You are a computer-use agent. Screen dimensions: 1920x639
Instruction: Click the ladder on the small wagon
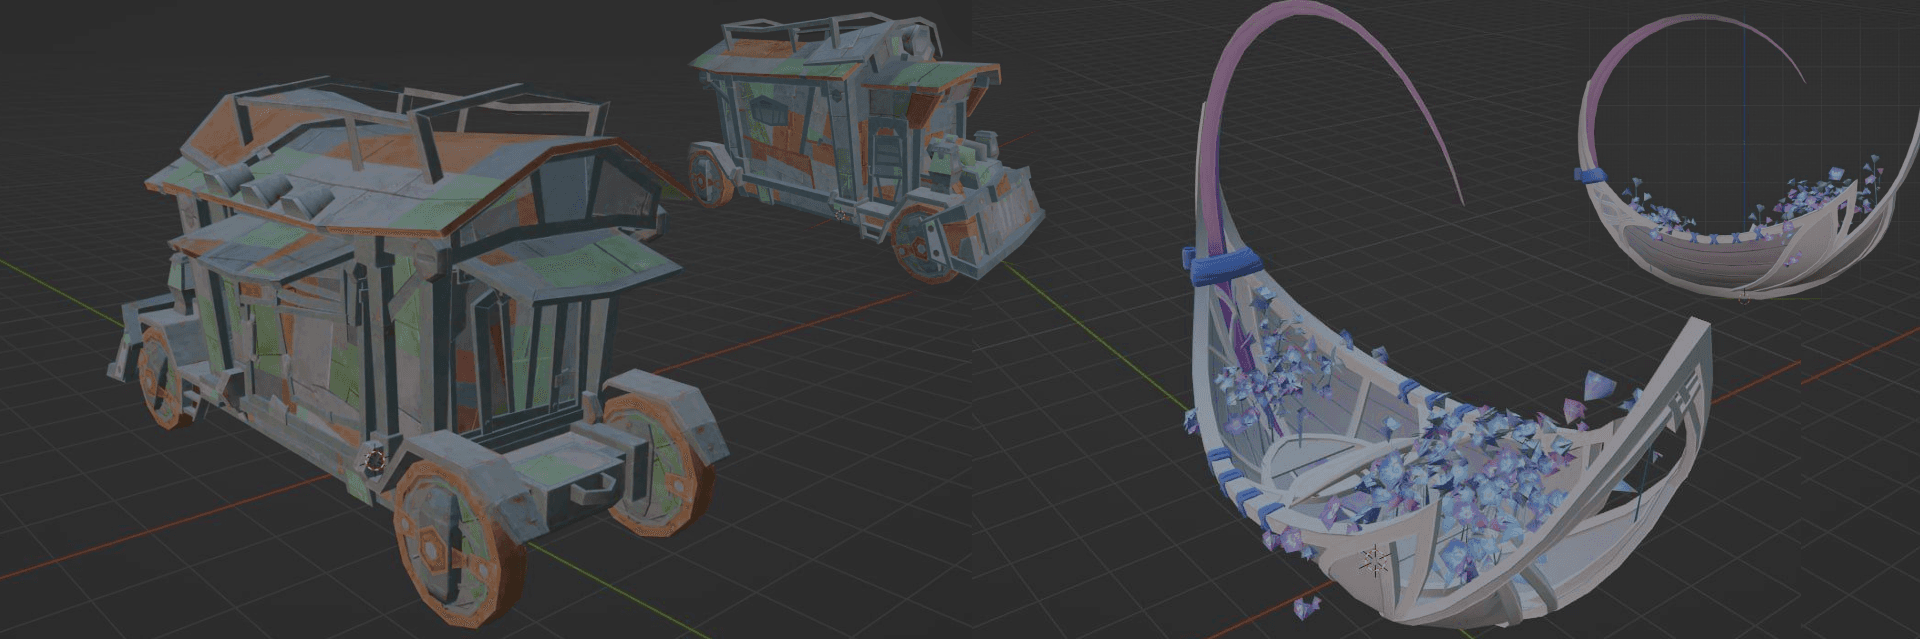pos(886,158)
